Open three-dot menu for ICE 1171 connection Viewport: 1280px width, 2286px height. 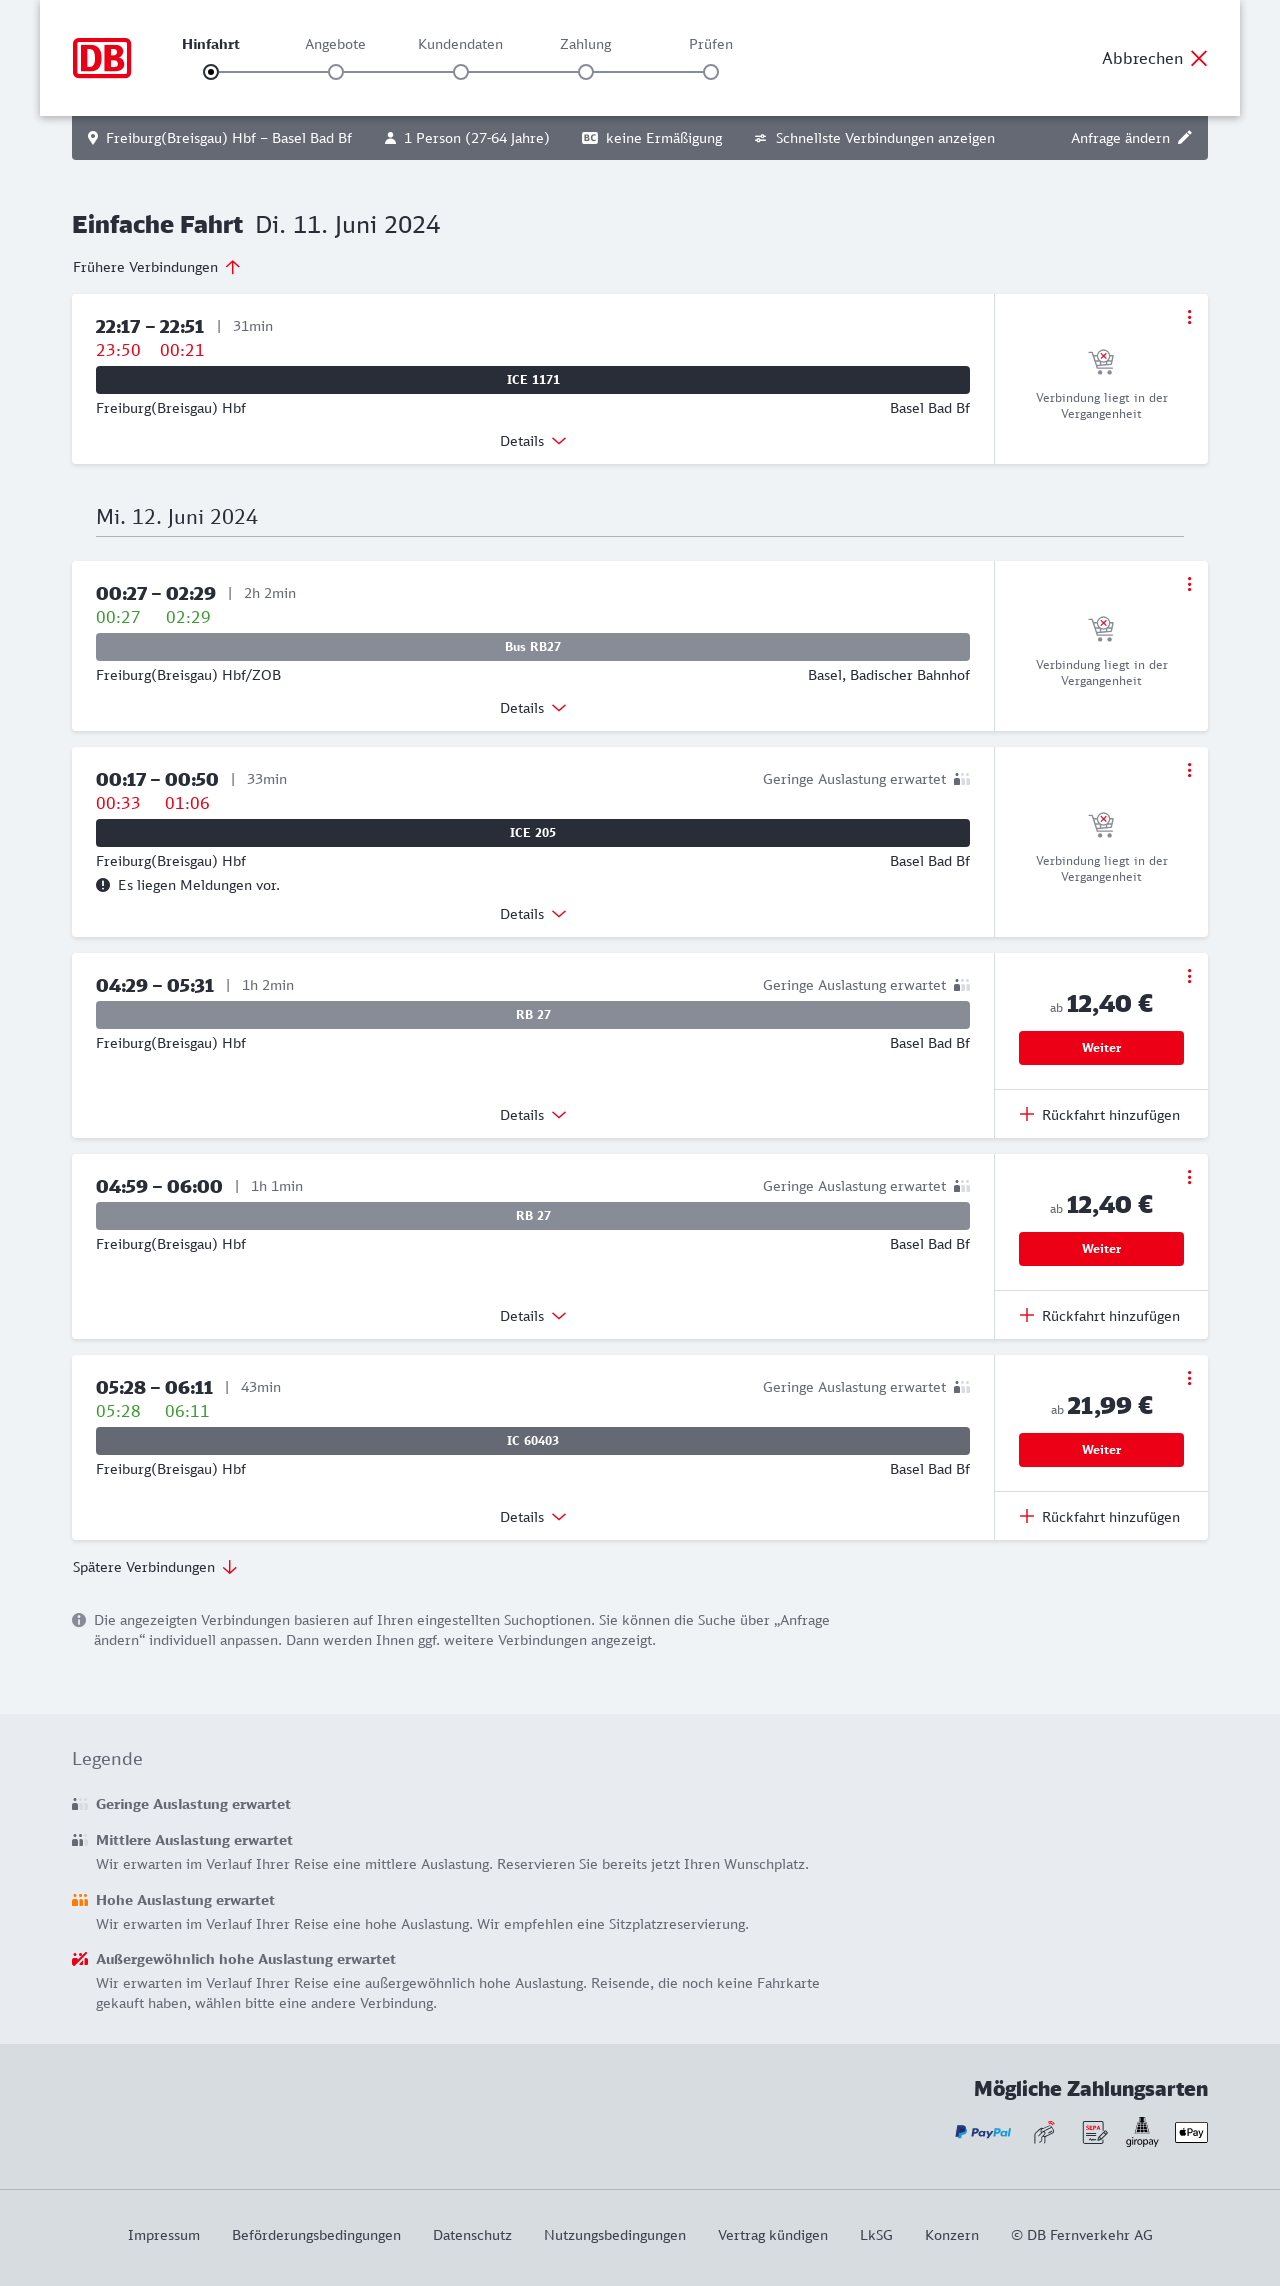coord(1189,317)
